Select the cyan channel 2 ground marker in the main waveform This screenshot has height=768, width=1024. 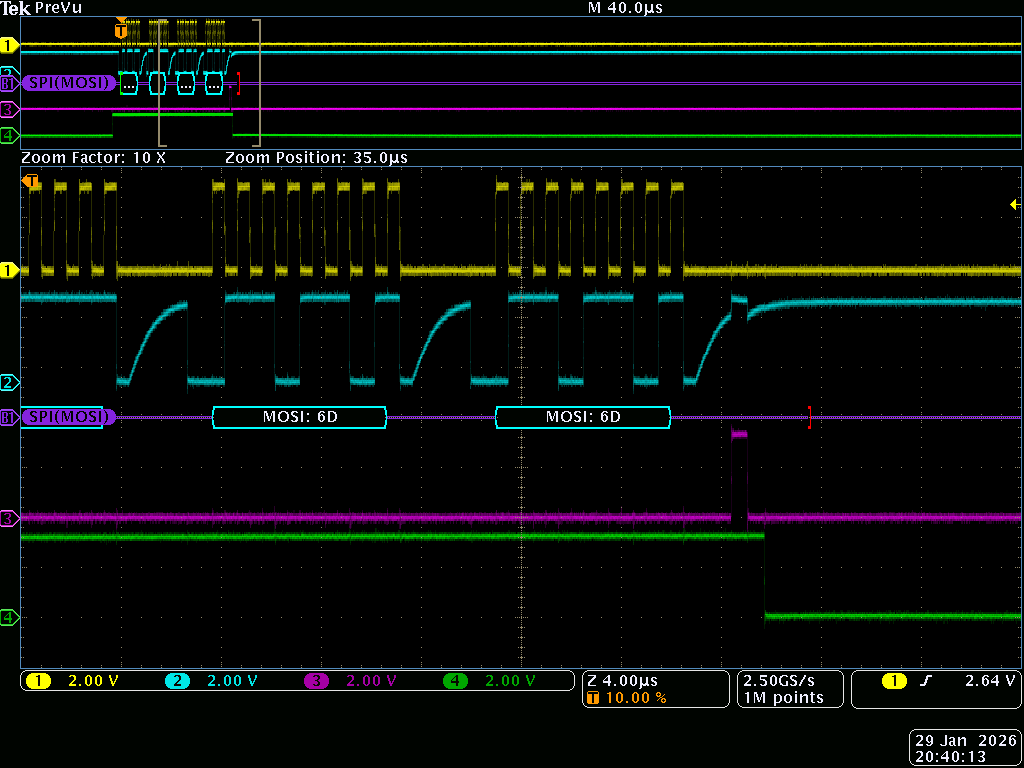(10, 382)
